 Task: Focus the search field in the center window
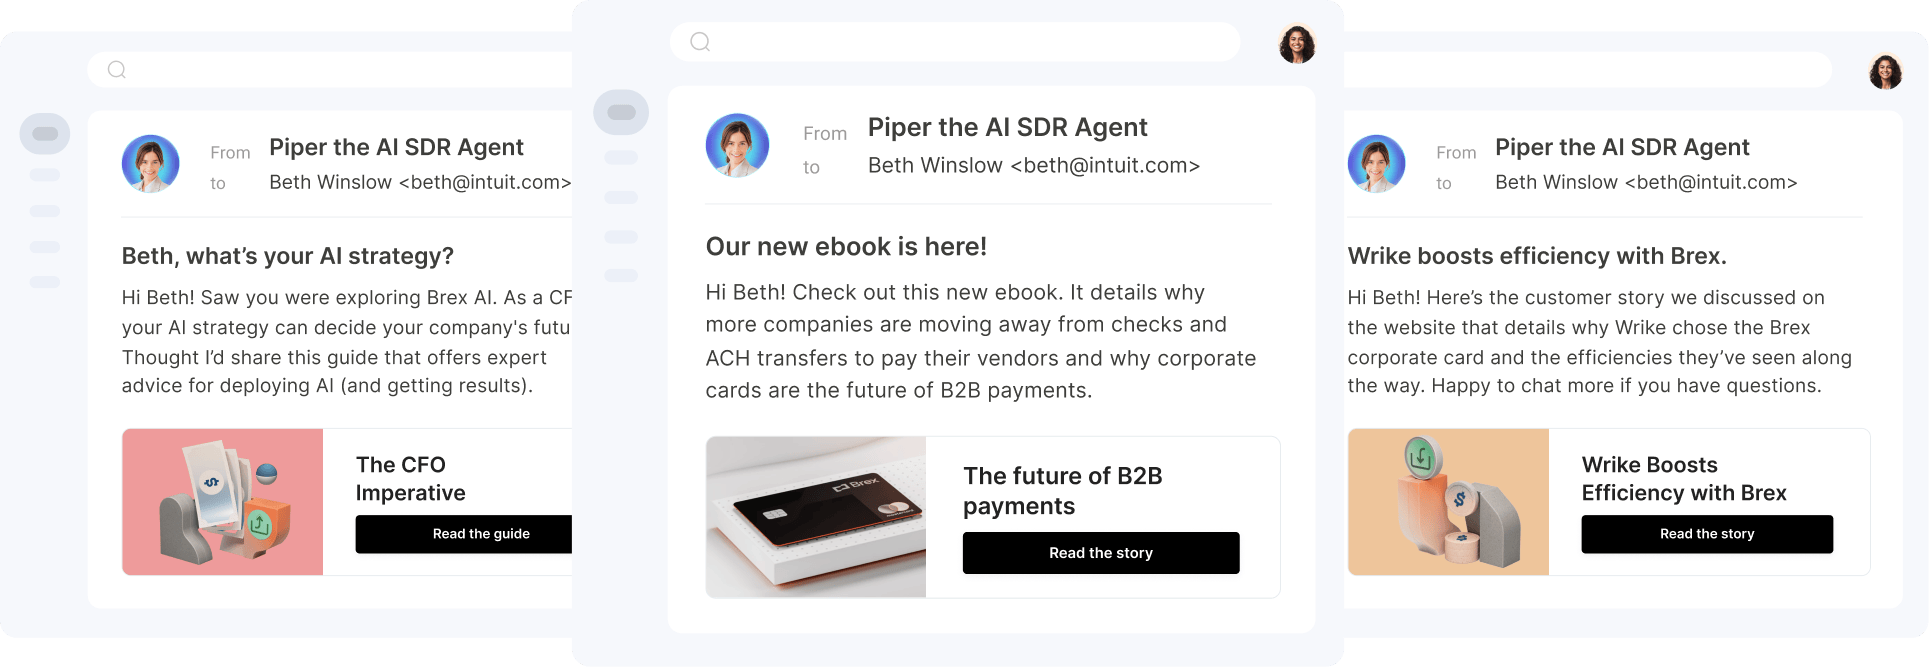tap(955, 42)
